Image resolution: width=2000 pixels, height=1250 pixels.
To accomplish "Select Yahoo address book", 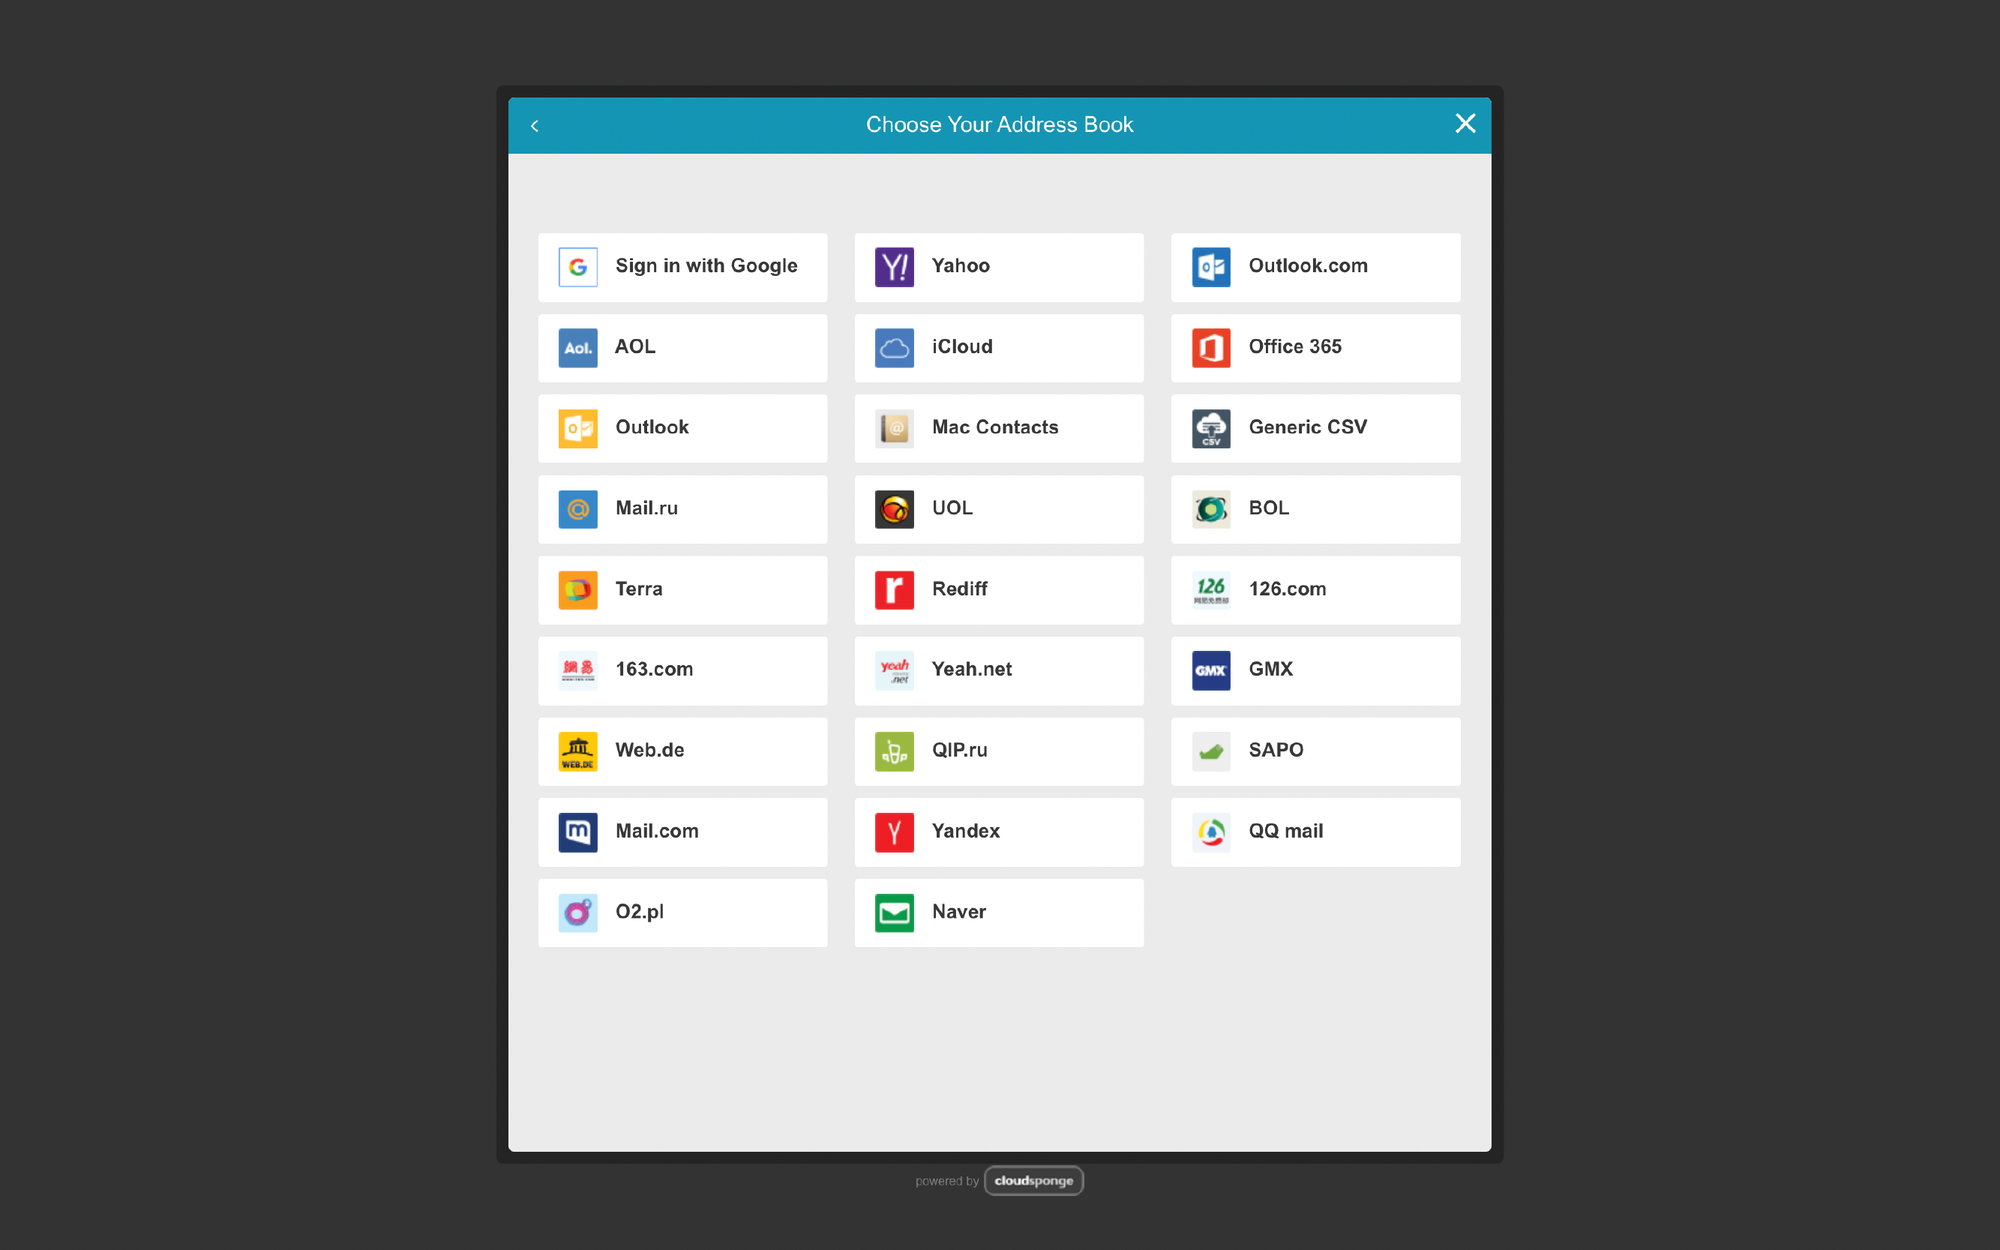I will tap(998, 265).
